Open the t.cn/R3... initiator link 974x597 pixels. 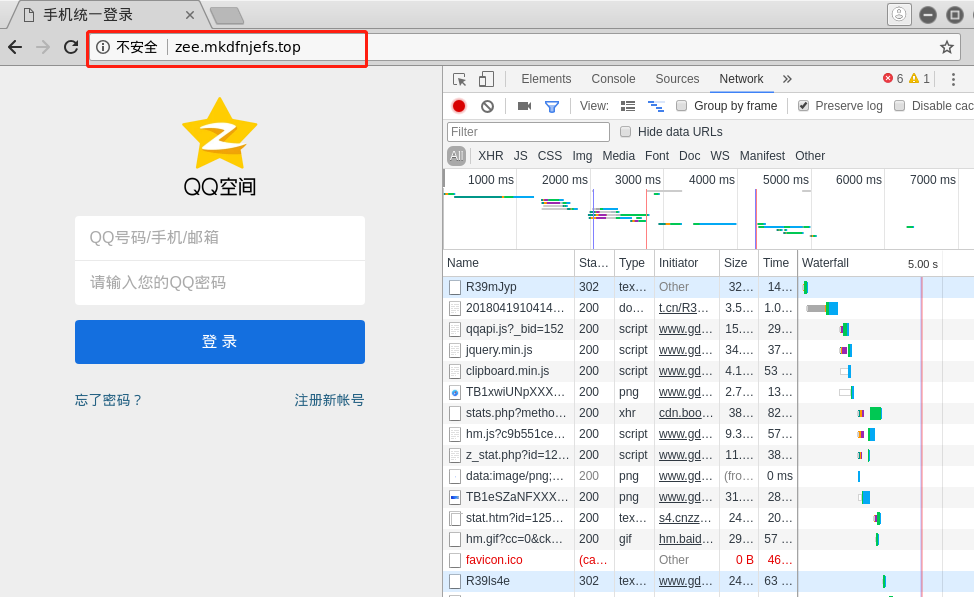point(683,308)
